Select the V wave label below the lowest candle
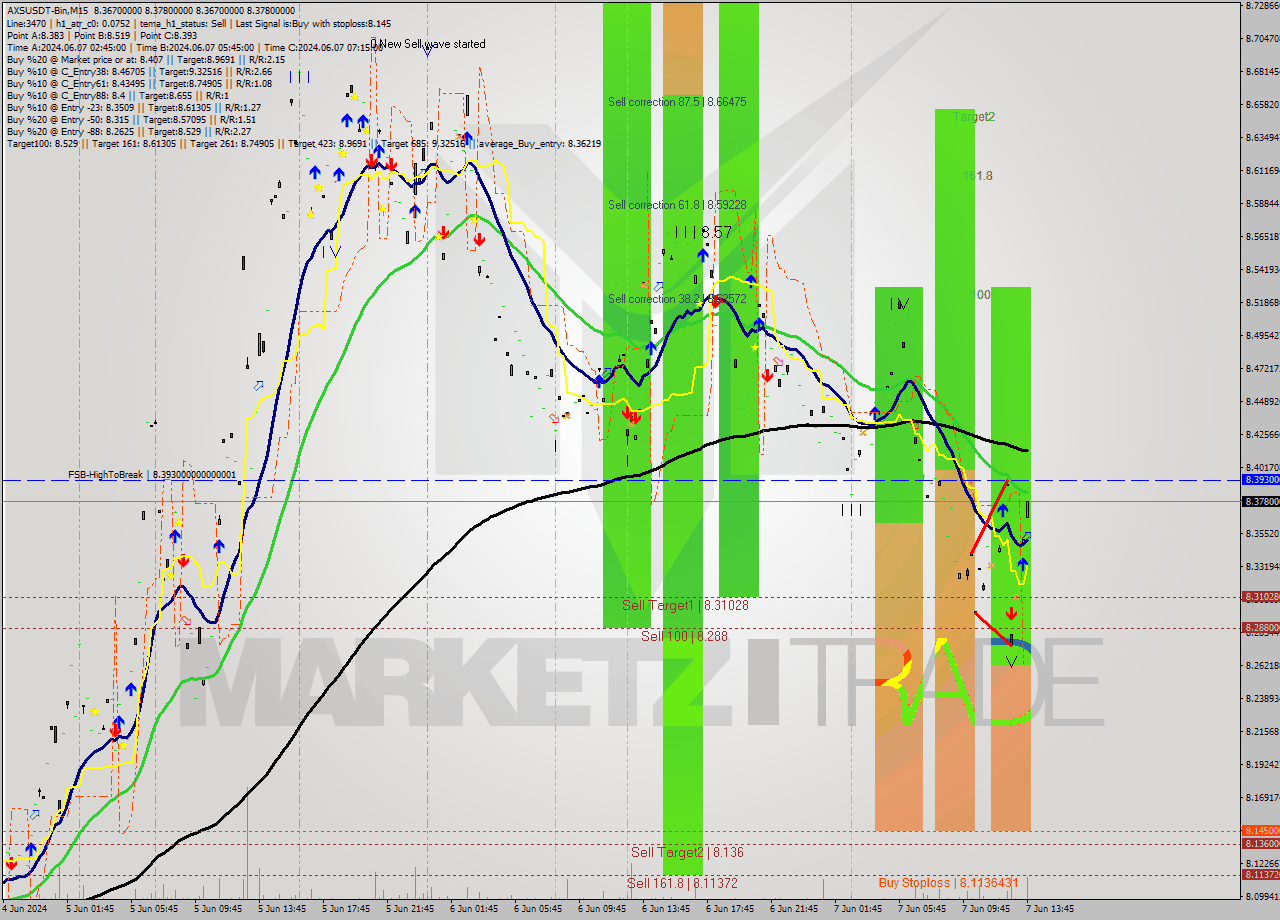Screen dimensions: 1280x920 (x=1012, y=662)
